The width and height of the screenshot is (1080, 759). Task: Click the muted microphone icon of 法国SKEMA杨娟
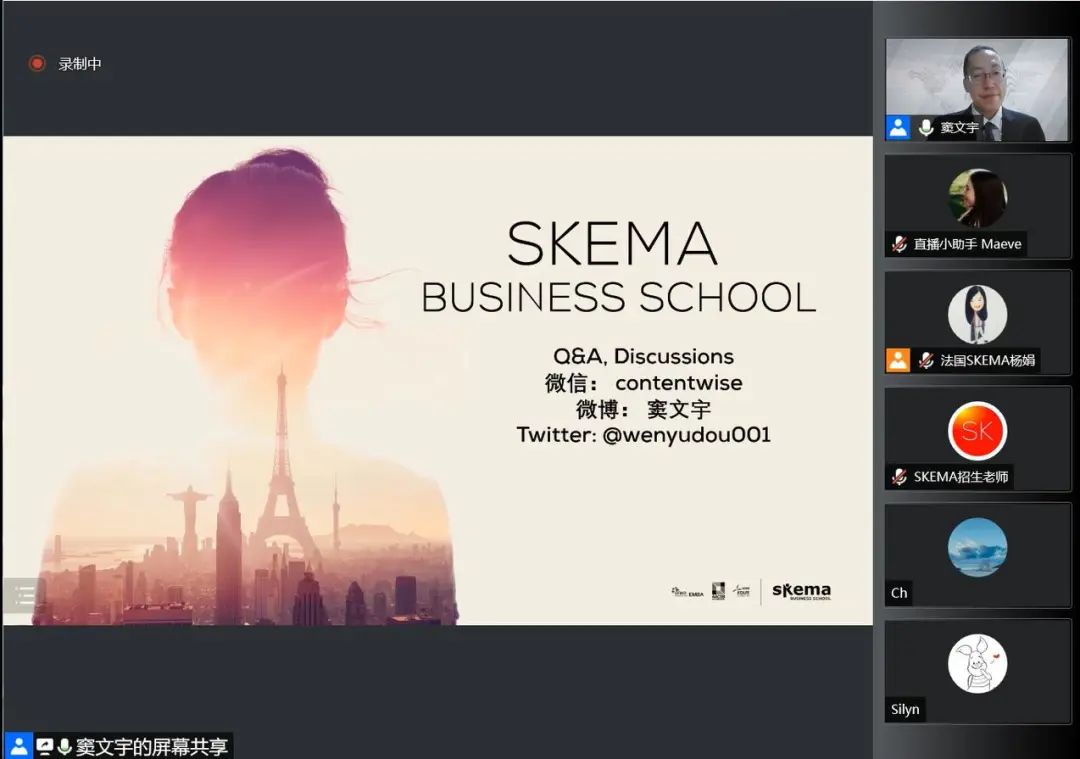[x=926, y=360]
